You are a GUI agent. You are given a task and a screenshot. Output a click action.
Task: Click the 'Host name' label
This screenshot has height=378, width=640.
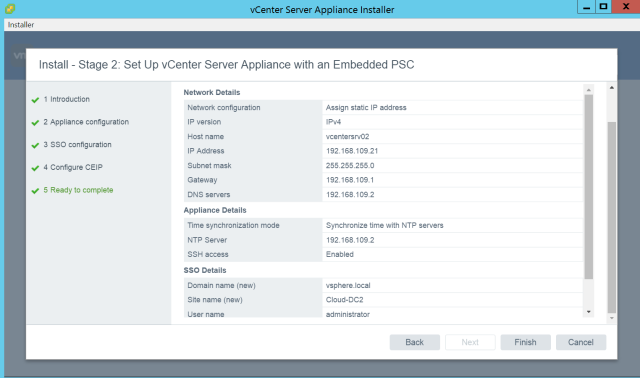click(206, 137)
